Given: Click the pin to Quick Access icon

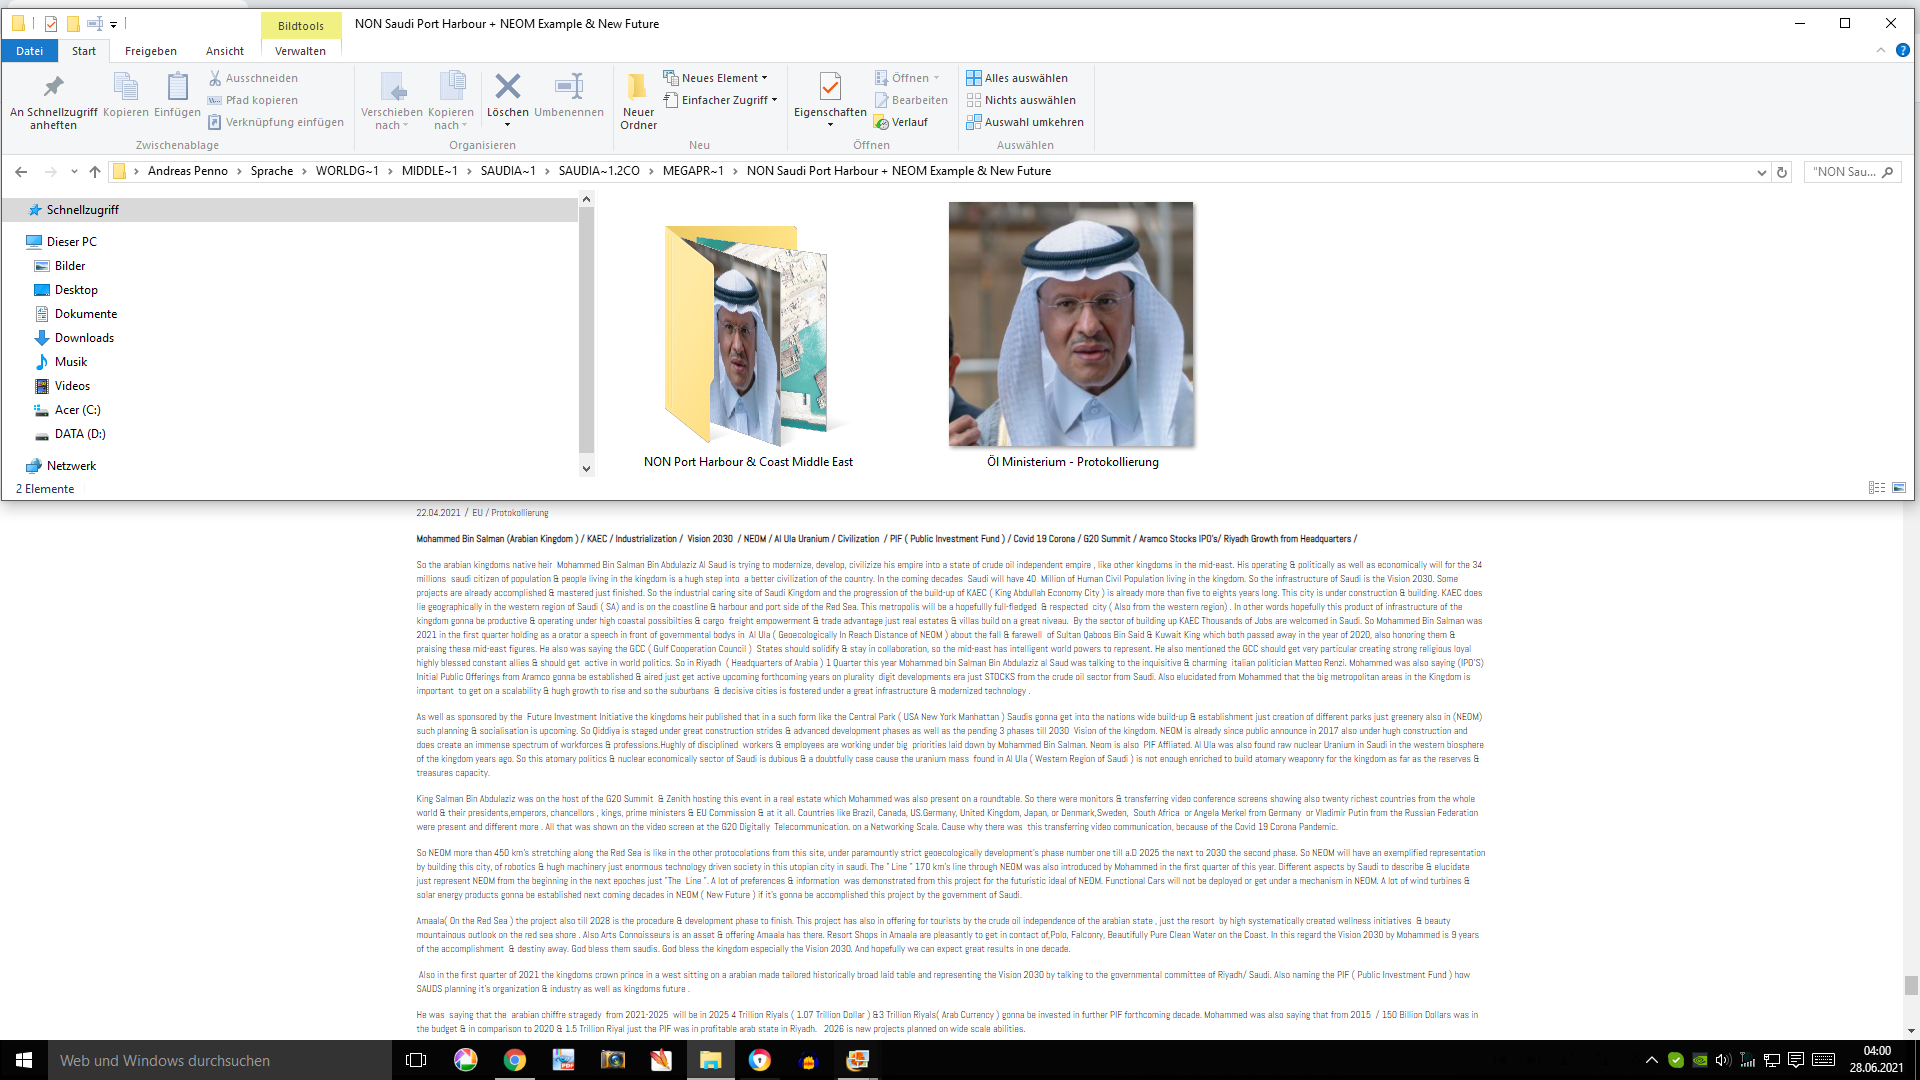Looking at the screenshot, I should 53,87.
